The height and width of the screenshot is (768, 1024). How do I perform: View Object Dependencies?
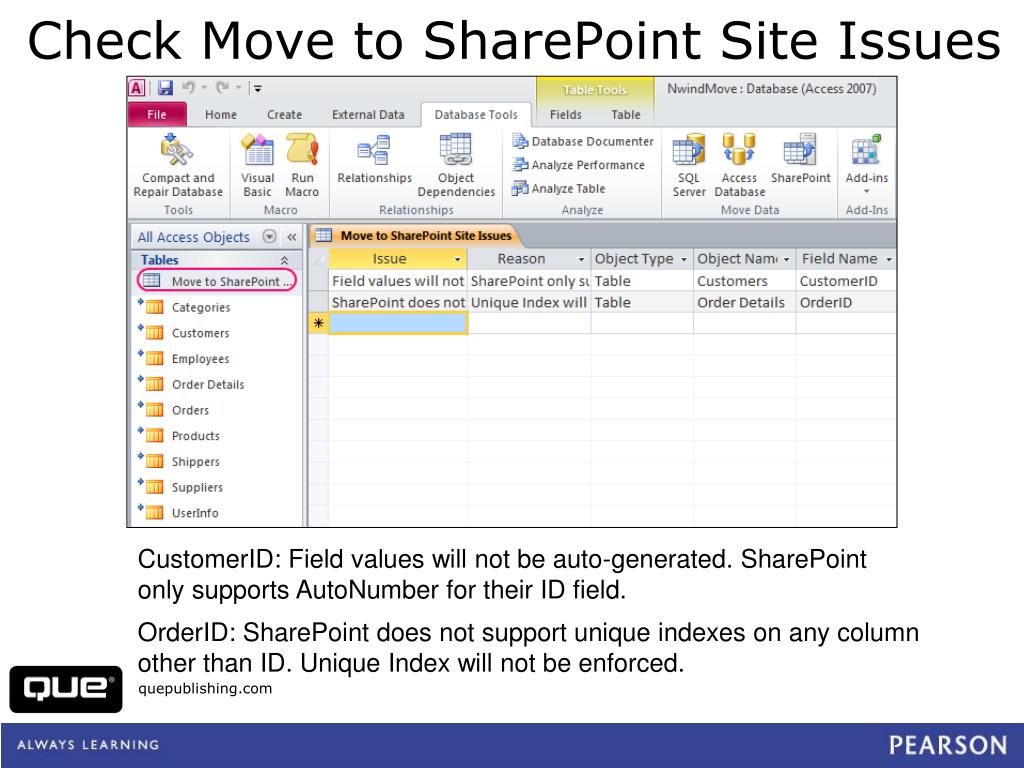point(456,167)
